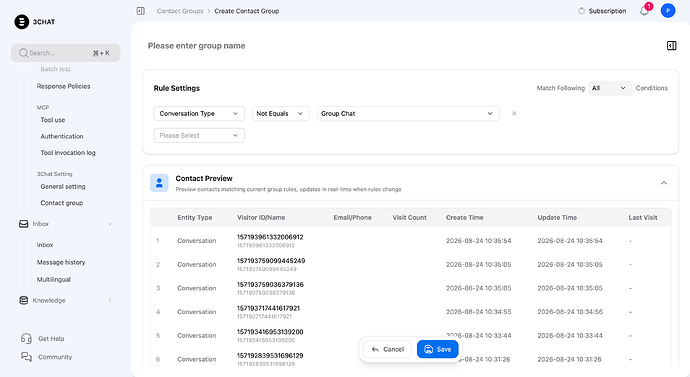The image size is (690, 377).
Task: Open the user profile avatar
Action: (668, 11)
